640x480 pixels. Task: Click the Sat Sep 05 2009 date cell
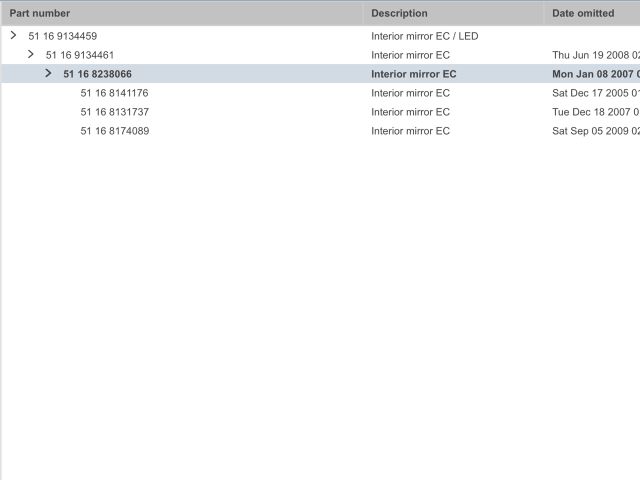pos(595,131)
